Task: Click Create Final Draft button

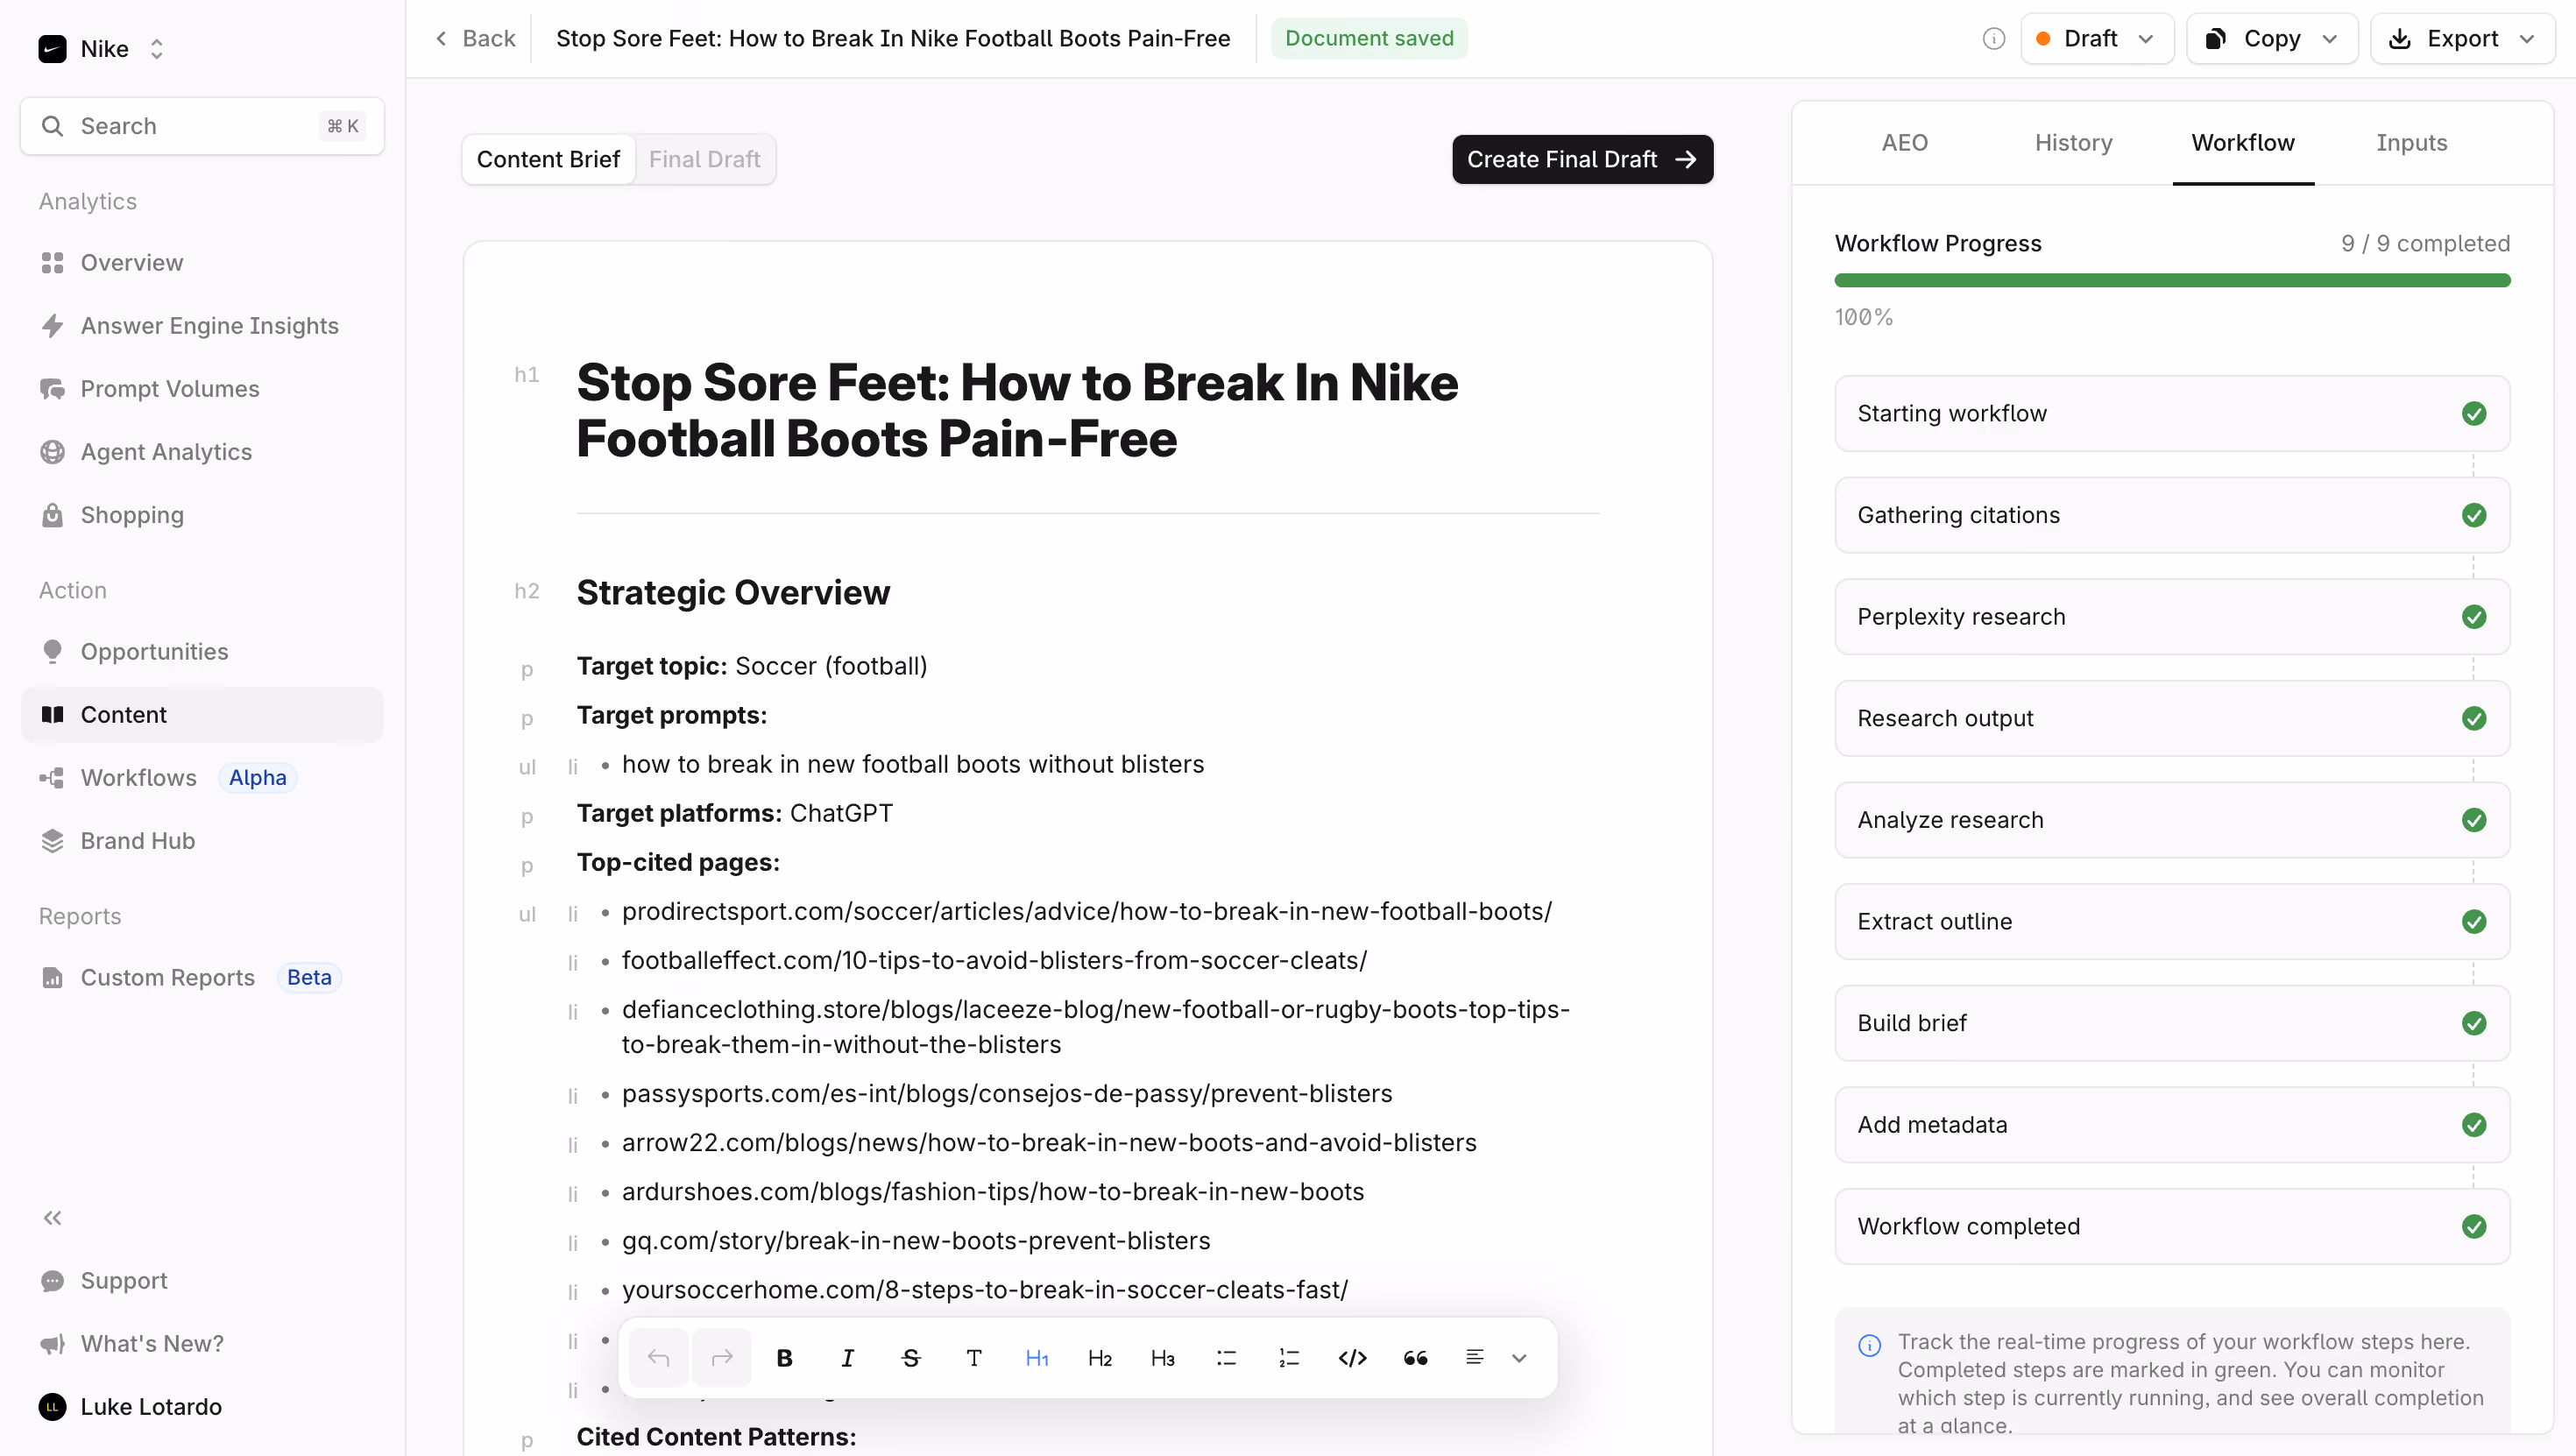Action: click(x=1582, y=159)
